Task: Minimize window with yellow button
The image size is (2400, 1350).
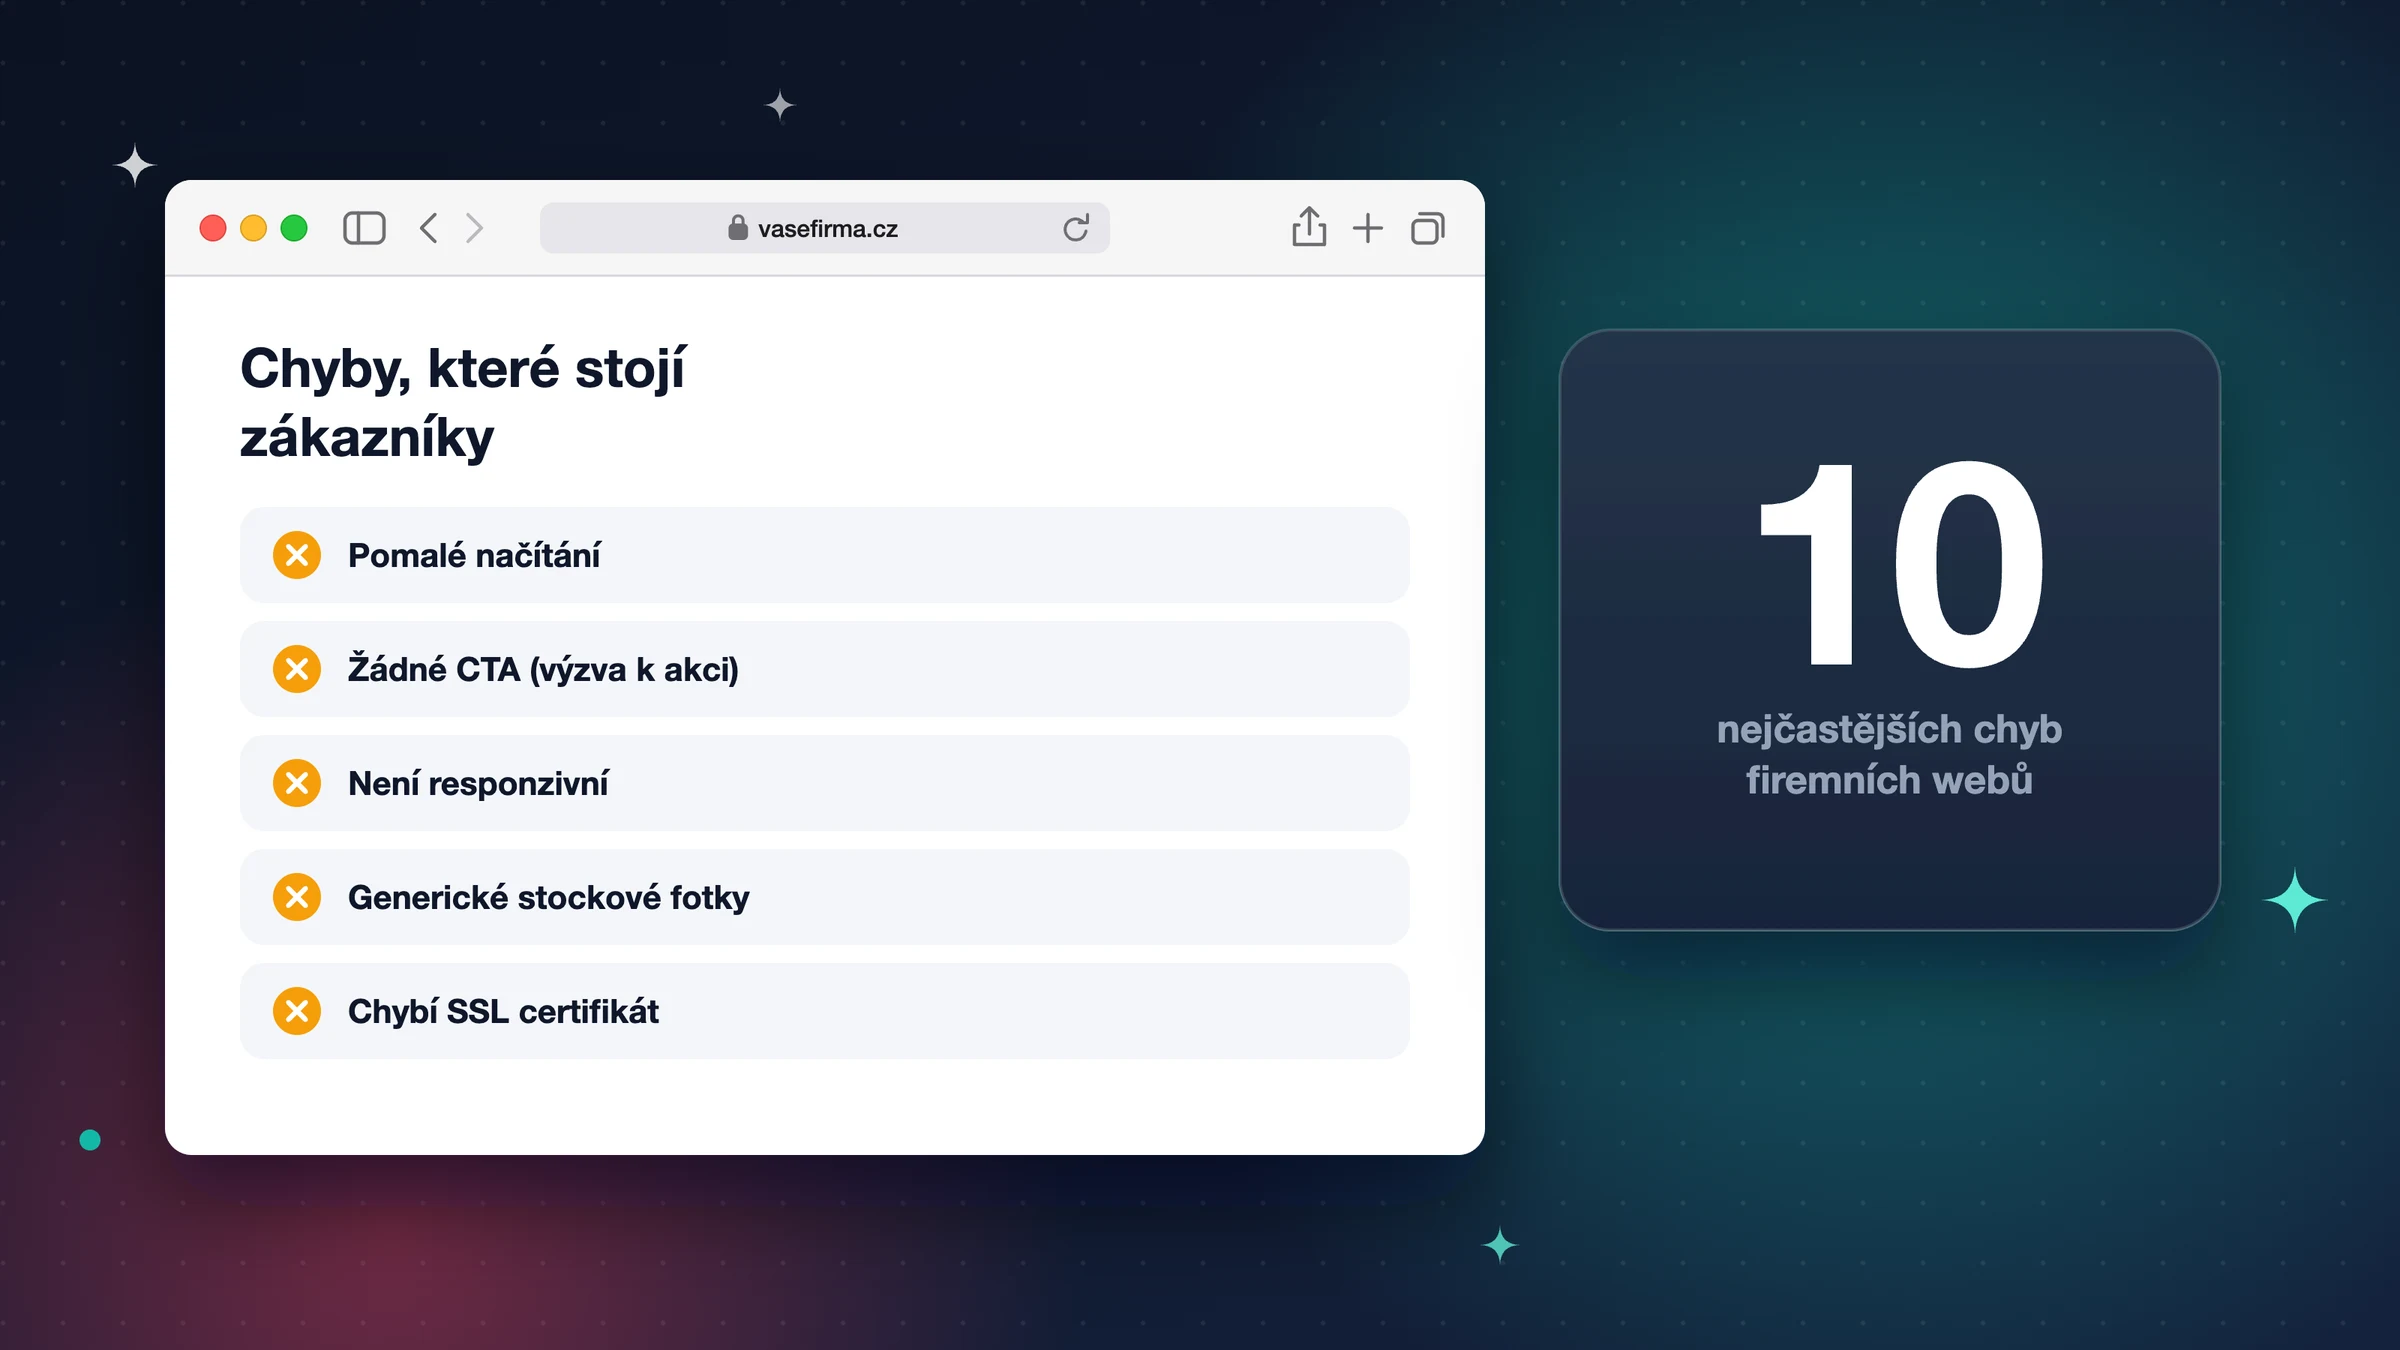Action: (254, 228)
